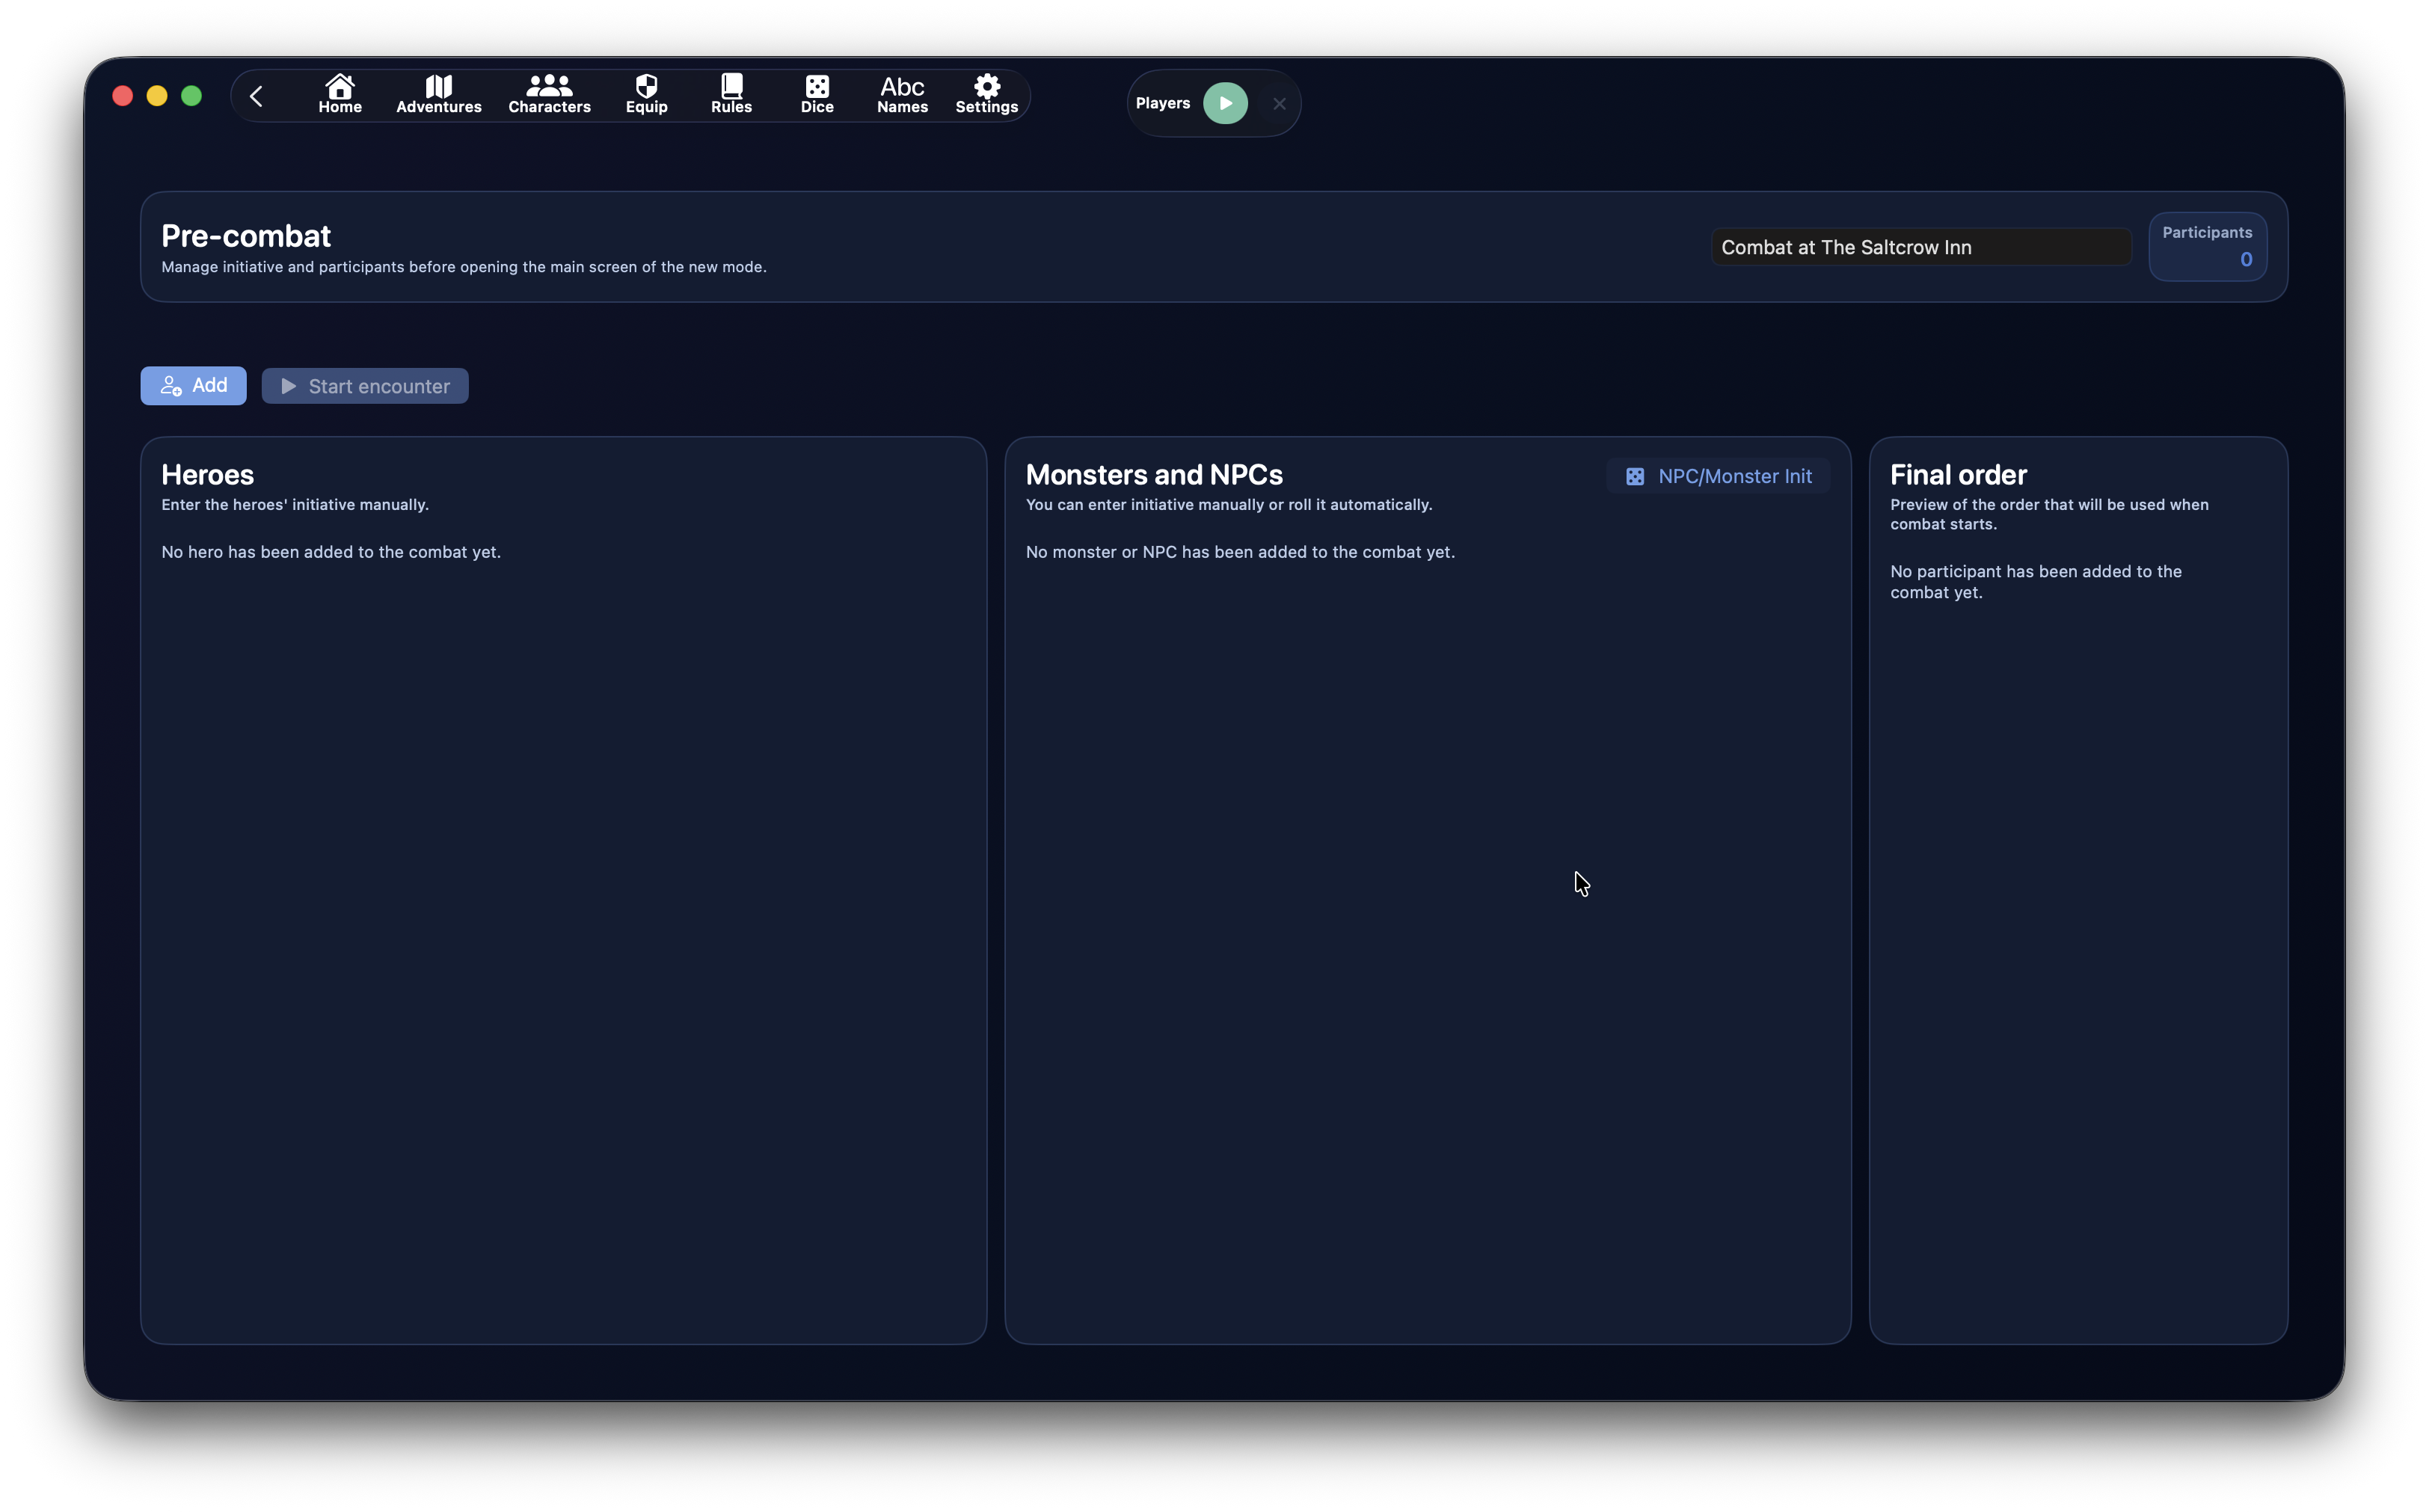Dismiss the Players pill with the X
Viewport: 2429px width, 1512px height.
point(1279,103)
